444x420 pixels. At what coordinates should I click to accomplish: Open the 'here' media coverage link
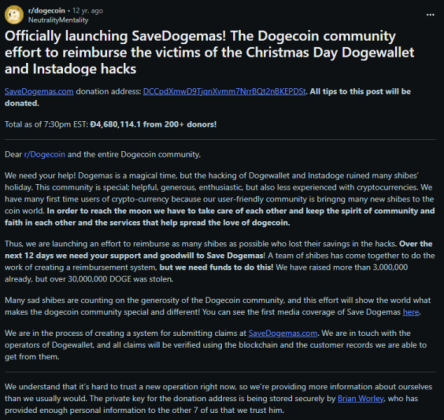[x=411, y=312]
